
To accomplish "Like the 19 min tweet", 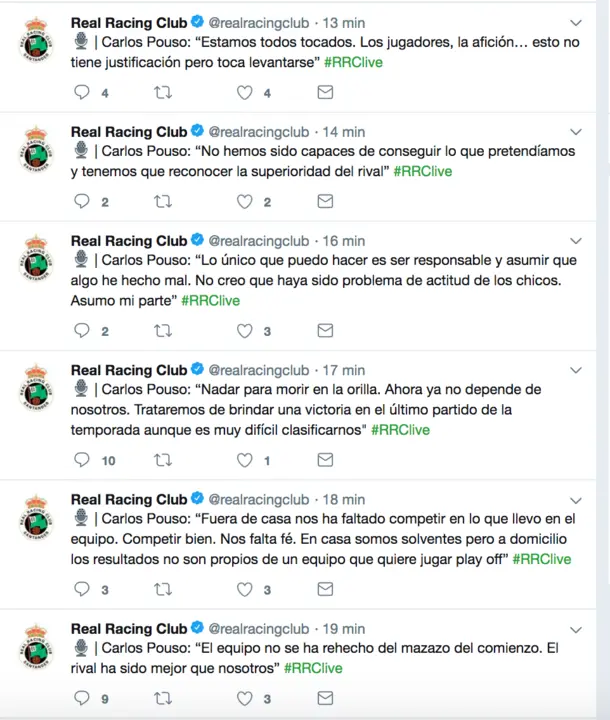I will coord(244,699).
